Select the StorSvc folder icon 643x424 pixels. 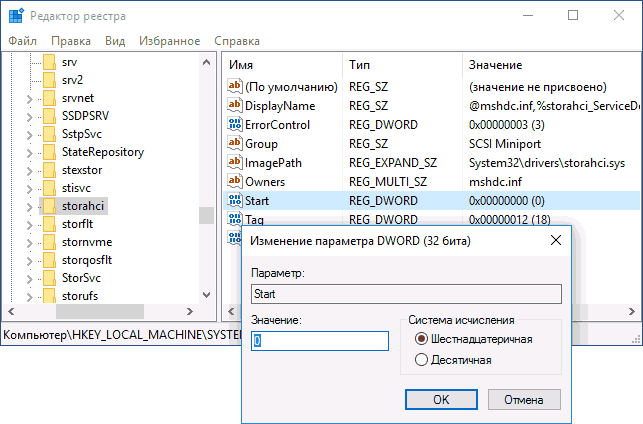pyautogui.click(x=49, y=278)
